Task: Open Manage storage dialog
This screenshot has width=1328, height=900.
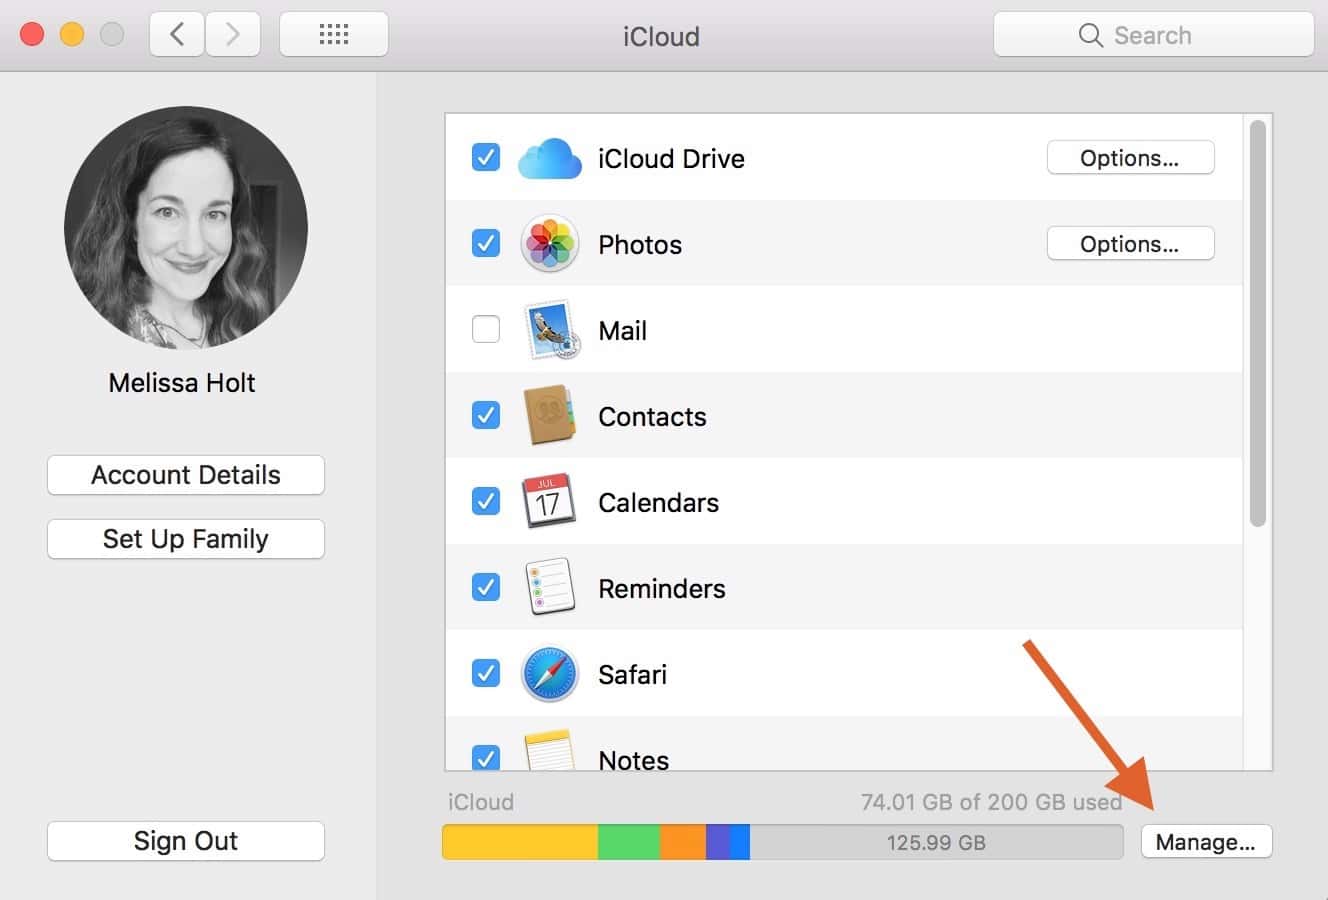Action: 1205,842
